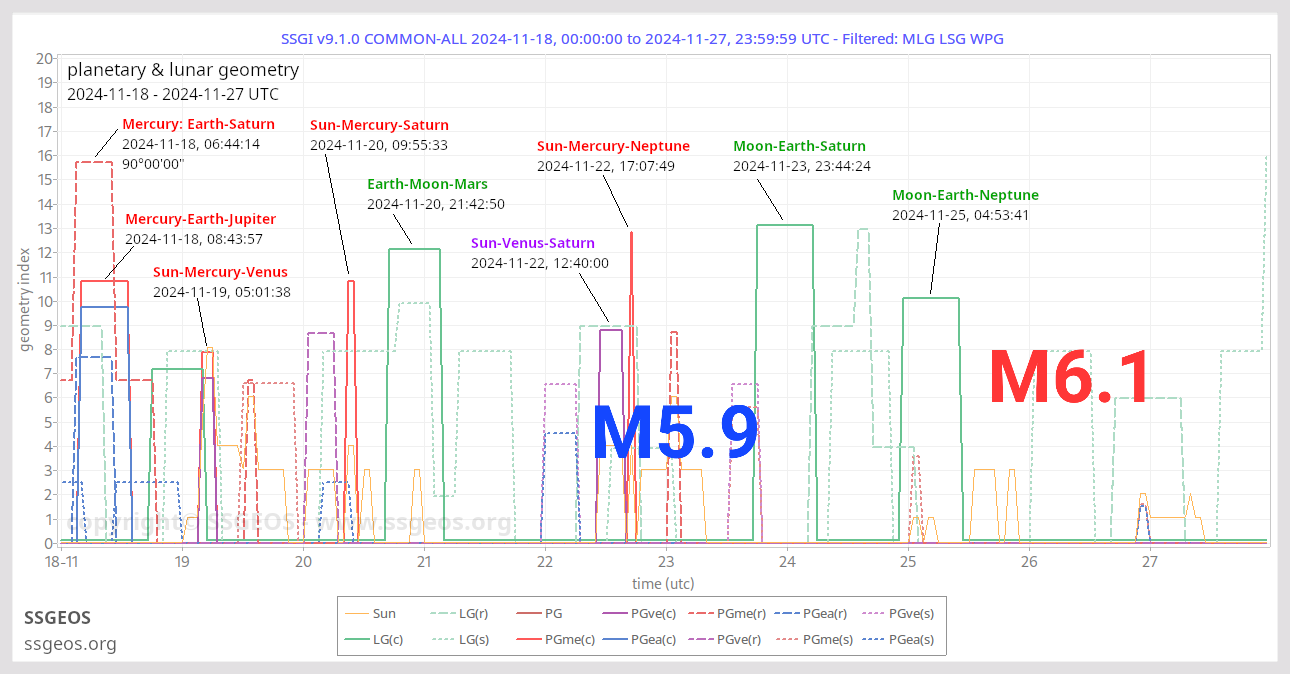Click the SSGEOS label at bottom left
The width and height of the screenshot is (1290, 674).
tap(57, 618)
